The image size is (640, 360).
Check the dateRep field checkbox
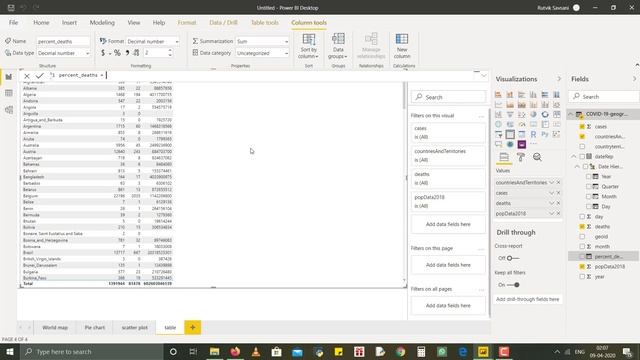tap(582, 156)
